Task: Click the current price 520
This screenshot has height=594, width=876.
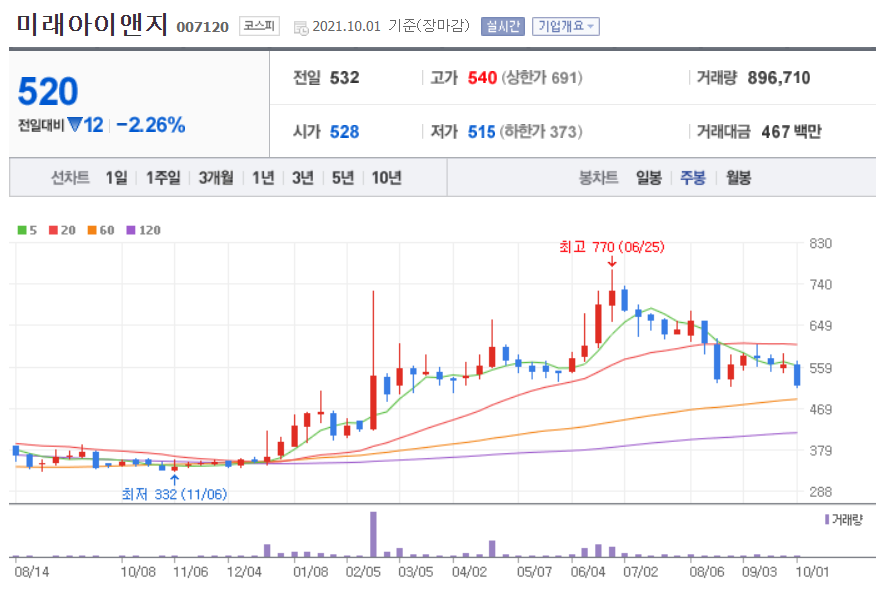Action: point(48,92)
